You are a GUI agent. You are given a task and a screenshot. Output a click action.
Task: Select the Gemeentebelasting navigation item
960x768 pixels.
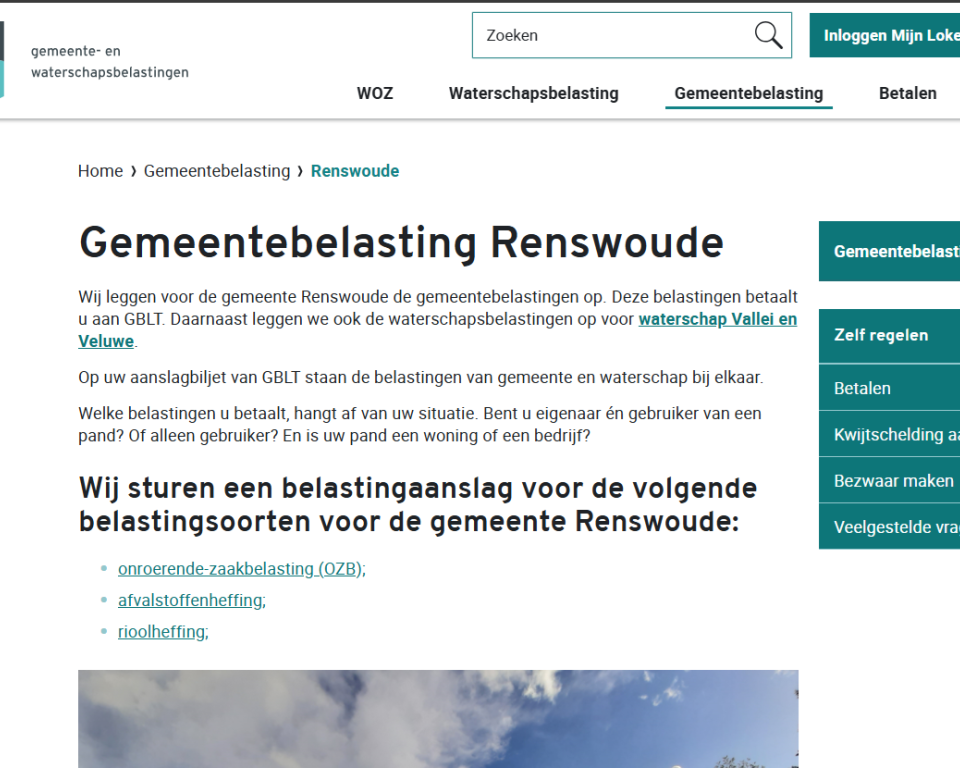pos(748,93)
